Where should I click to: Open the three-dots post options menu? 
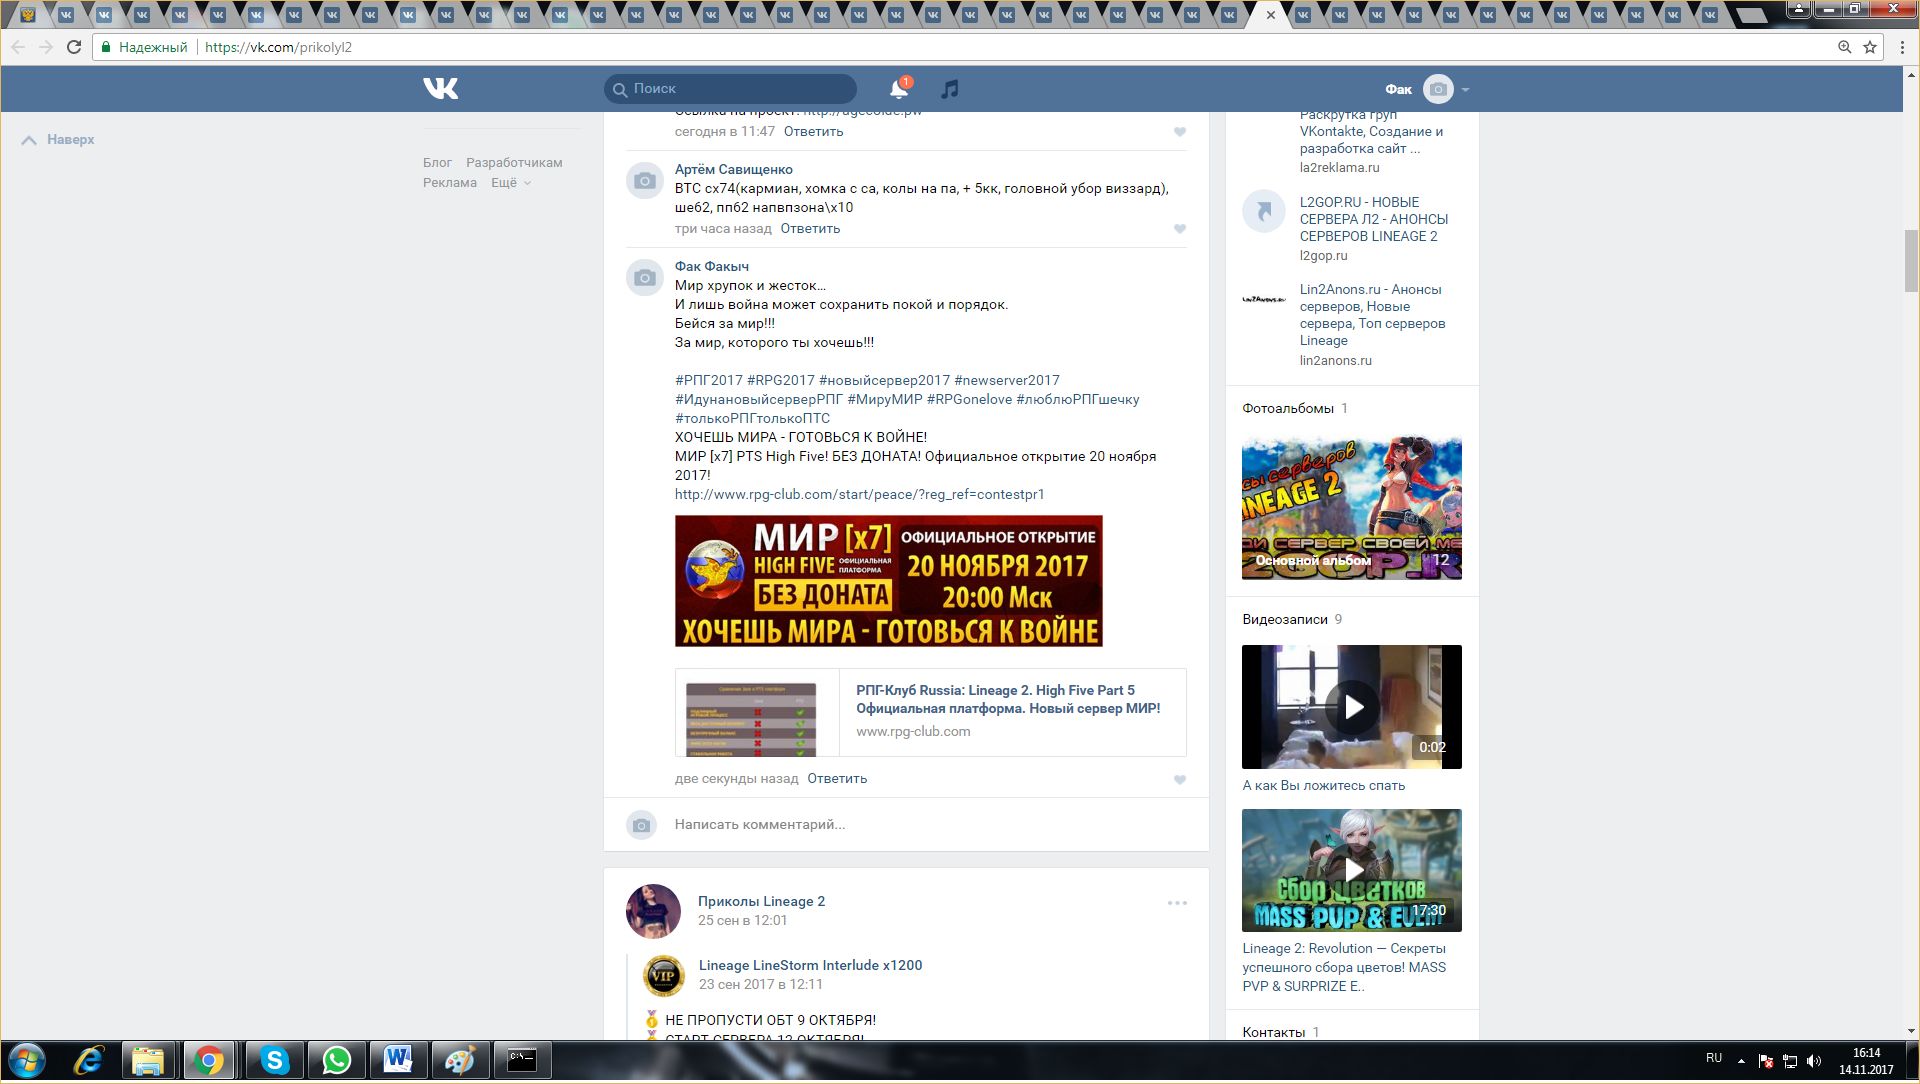[x=1177, y=903]
